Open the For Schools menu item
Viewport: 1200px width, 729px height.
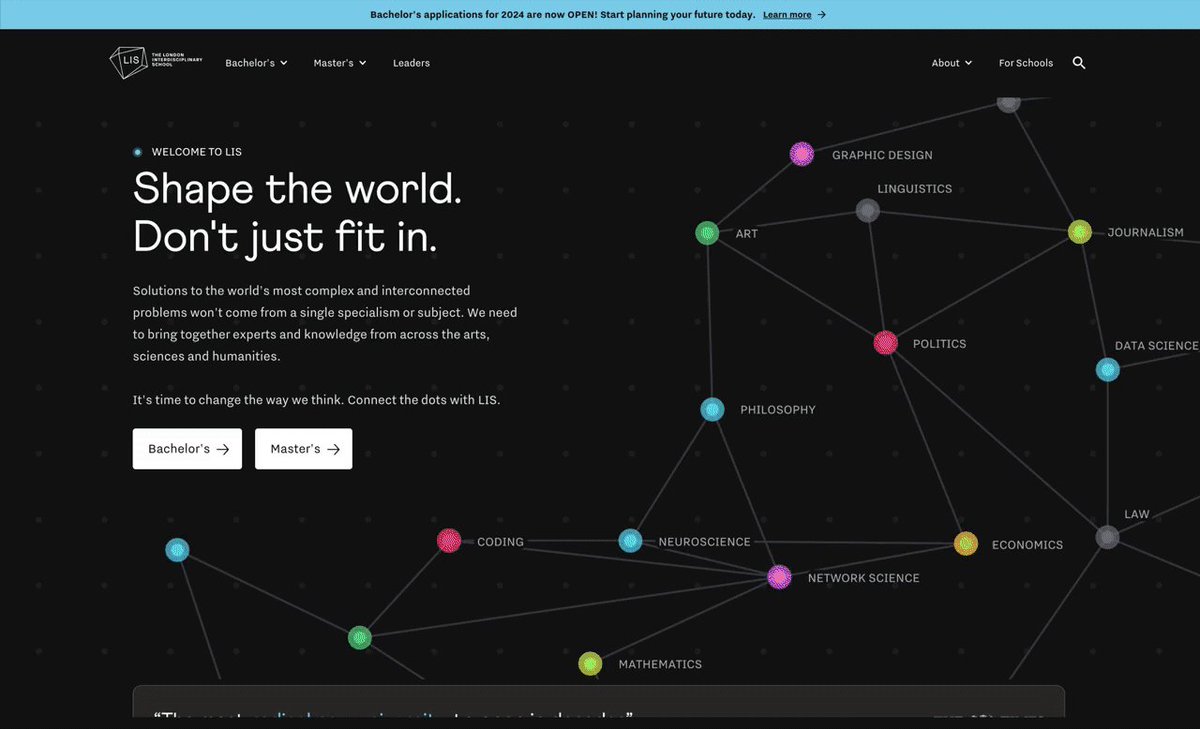tap(1026, 63)
